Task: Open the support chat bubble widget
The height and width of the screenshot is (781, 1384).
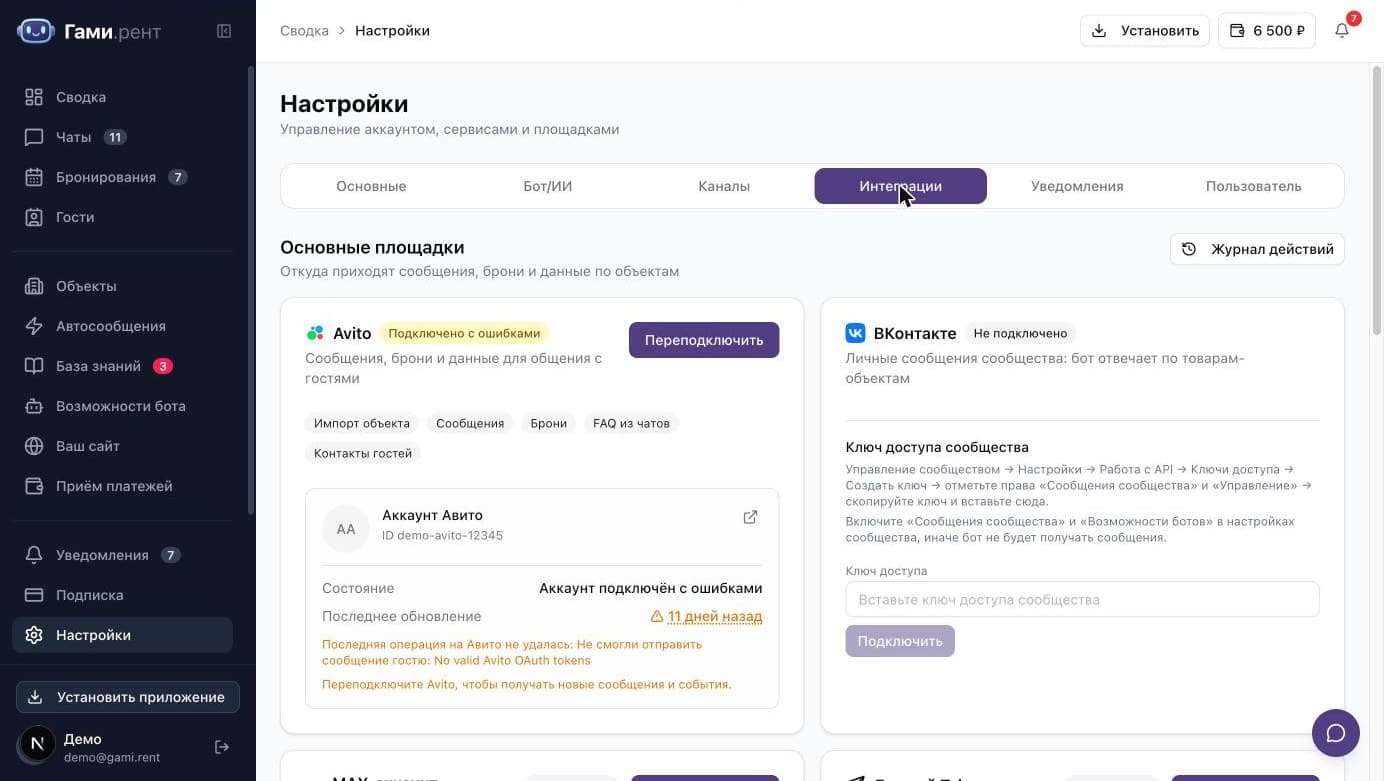Action: pos(1336,733)
